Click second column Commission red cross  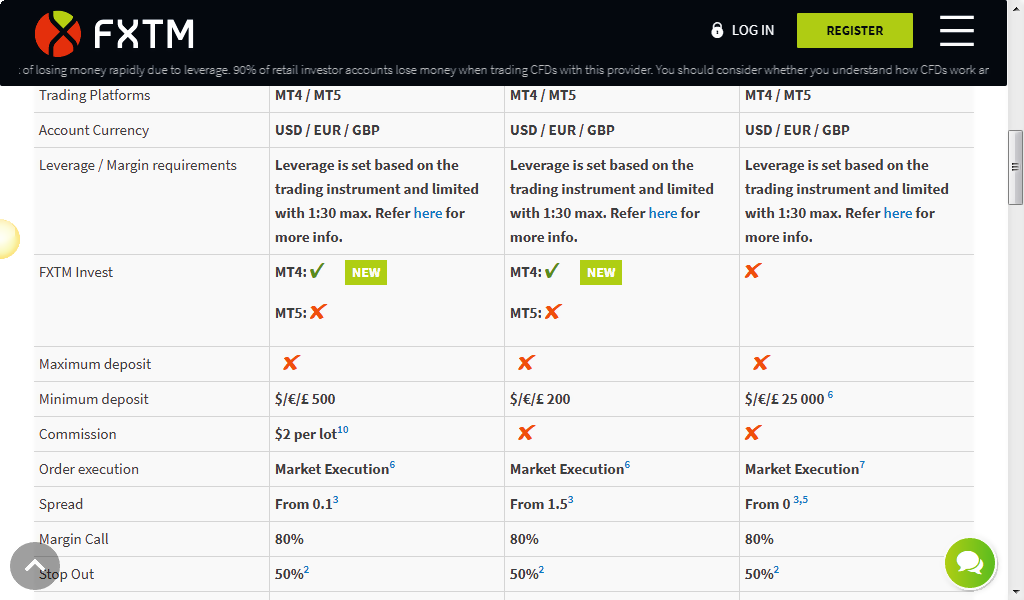tap(526, 433)
